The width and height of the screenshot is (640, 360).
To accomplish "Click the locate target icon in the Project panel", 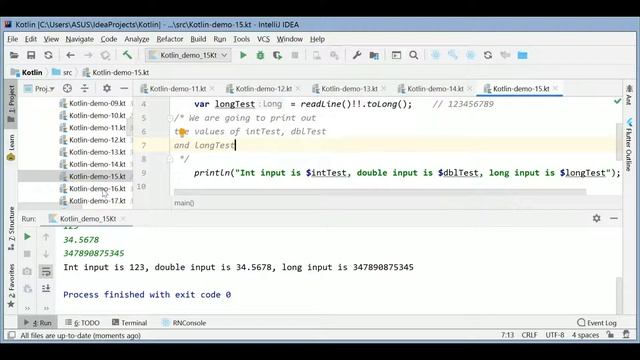I will 67,88.
